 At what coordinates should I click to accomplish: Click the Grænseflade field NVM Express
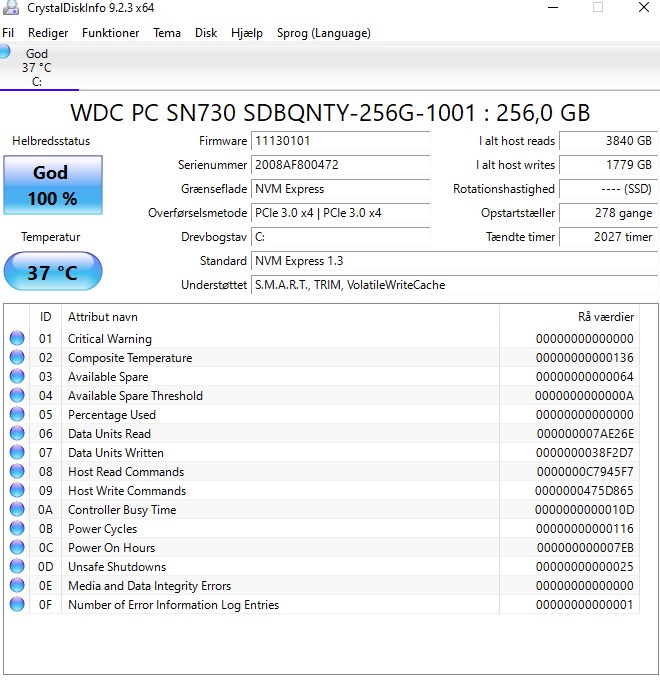click(341, 188)
